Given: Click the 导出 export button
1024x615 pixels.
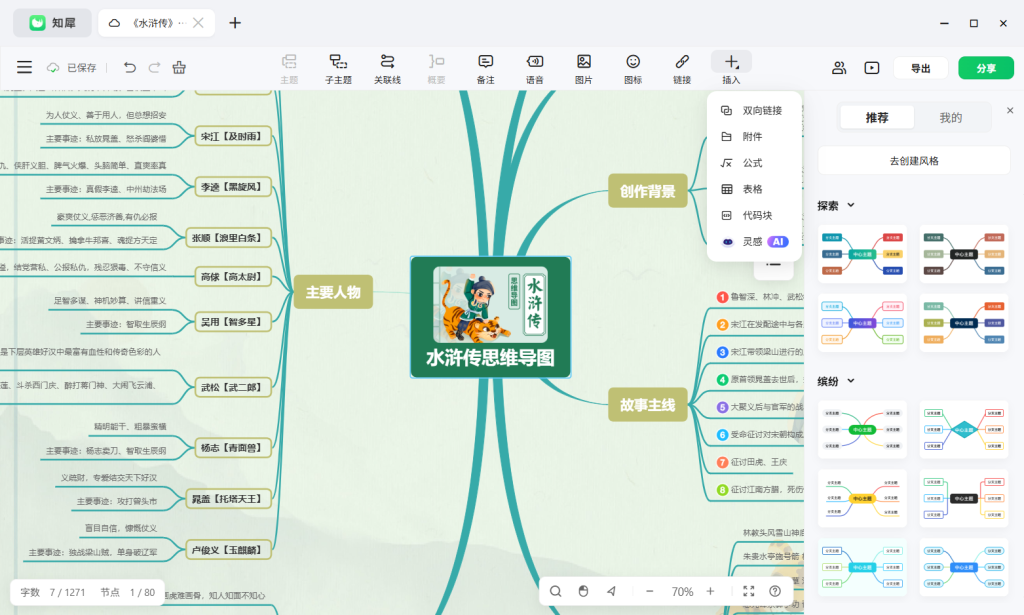Looking at the screenshot, I should (921, 68).
